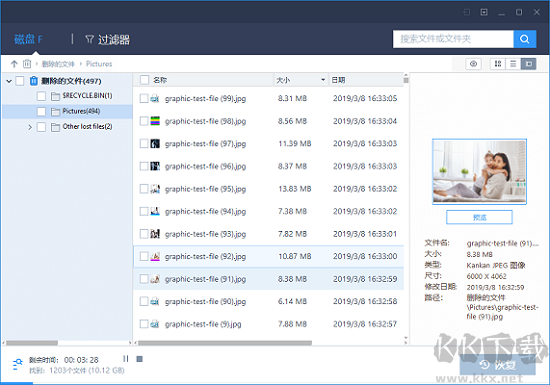Click the 8.38 MB size in details

[x=479, y=254]
